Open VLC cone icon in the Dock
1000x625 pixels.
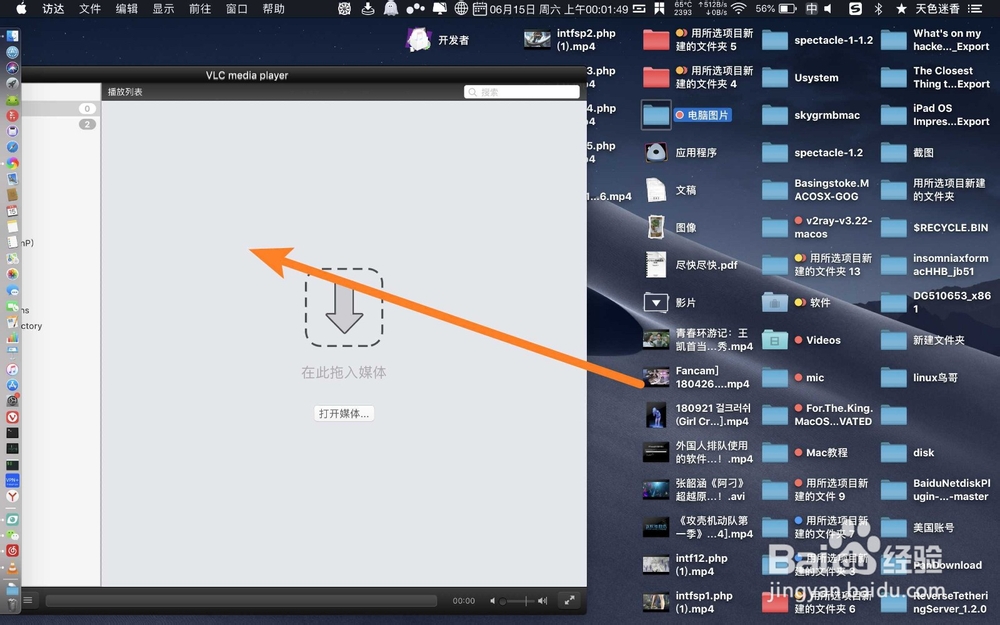pos(12,567)
